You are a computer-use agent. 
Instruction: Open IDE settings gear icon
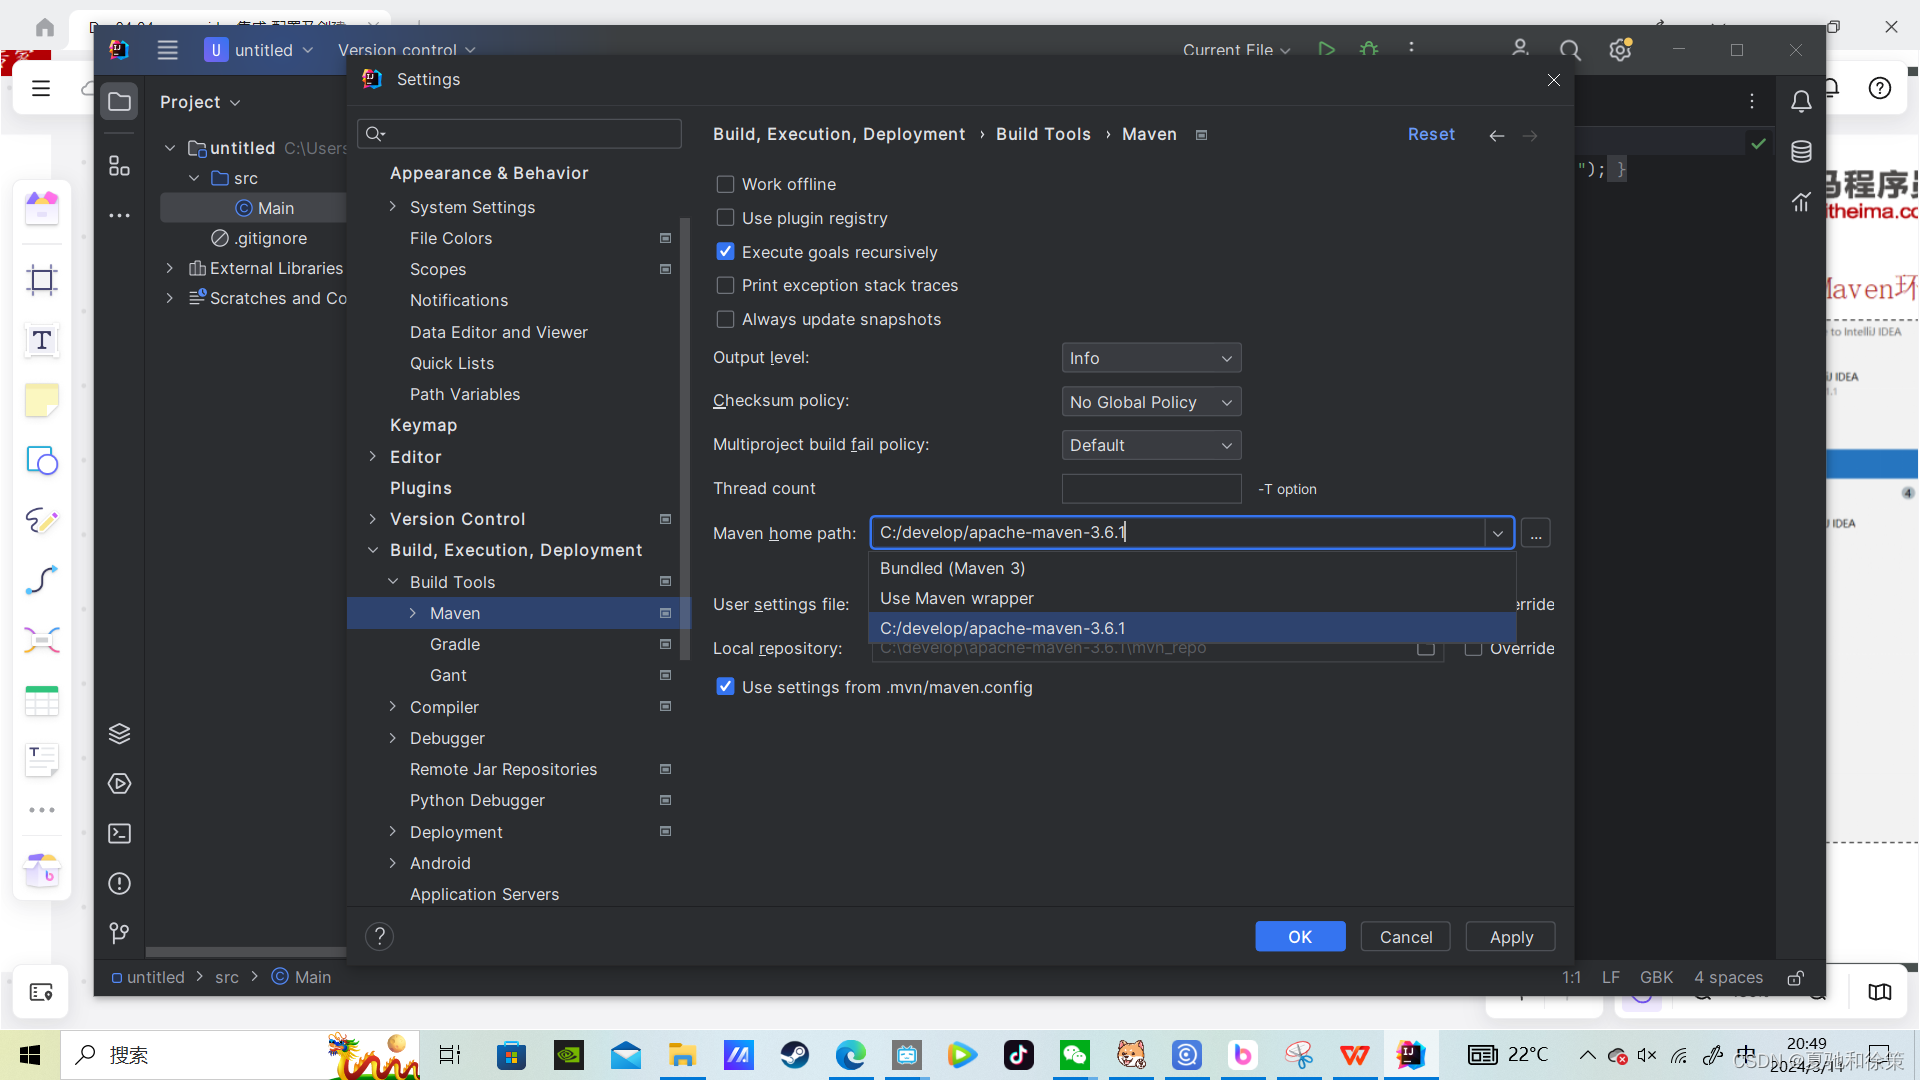[x=1620, y=49]
